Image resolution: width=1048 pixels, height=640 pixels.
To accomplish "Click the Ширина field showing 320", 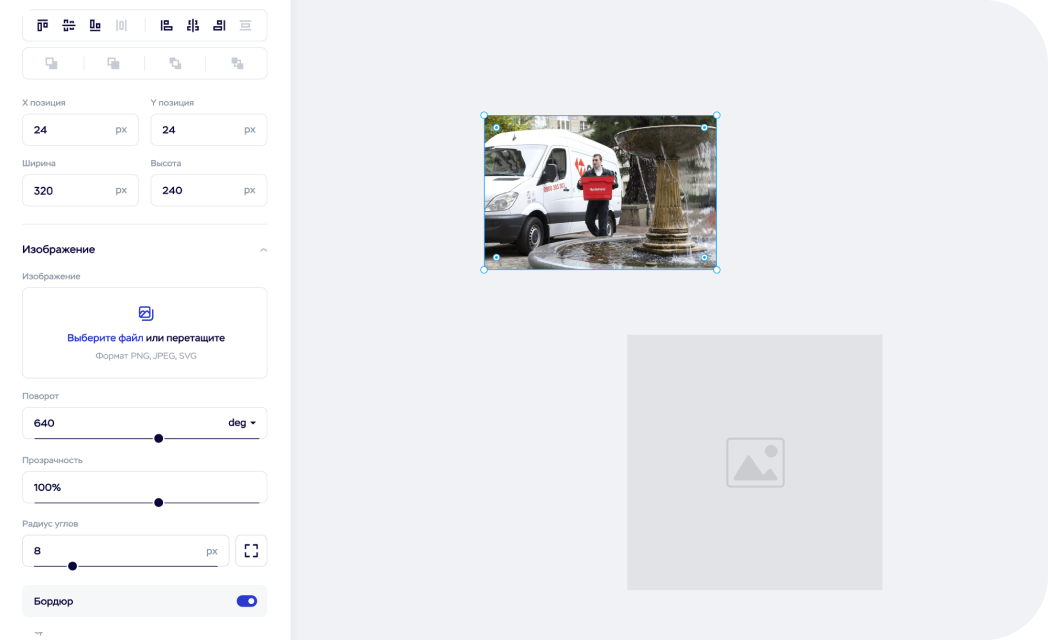I will [72, 190].
